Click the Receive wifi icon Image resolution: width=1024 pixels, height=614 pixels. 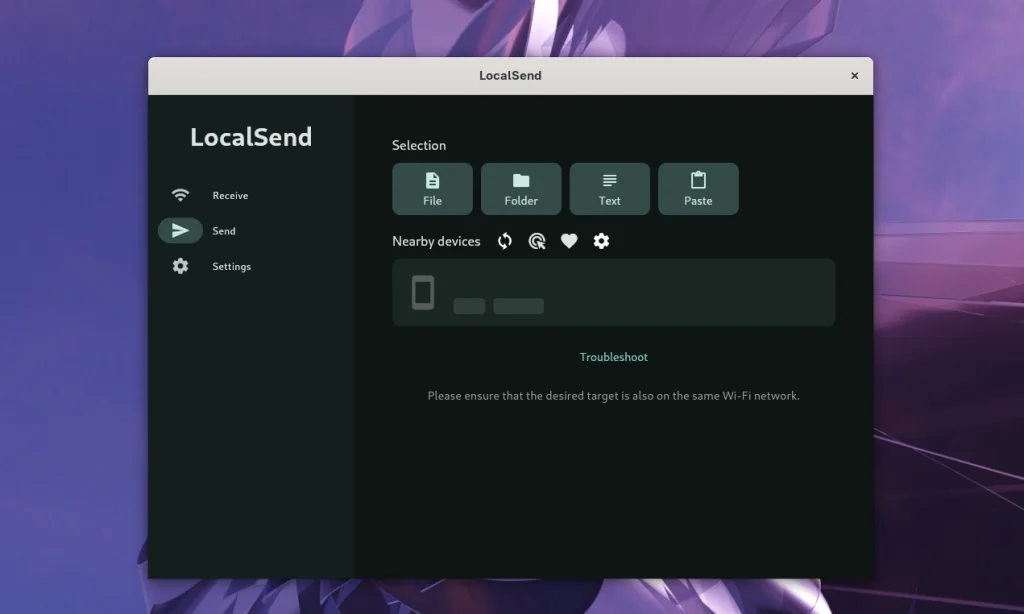[x=181, y=194]
